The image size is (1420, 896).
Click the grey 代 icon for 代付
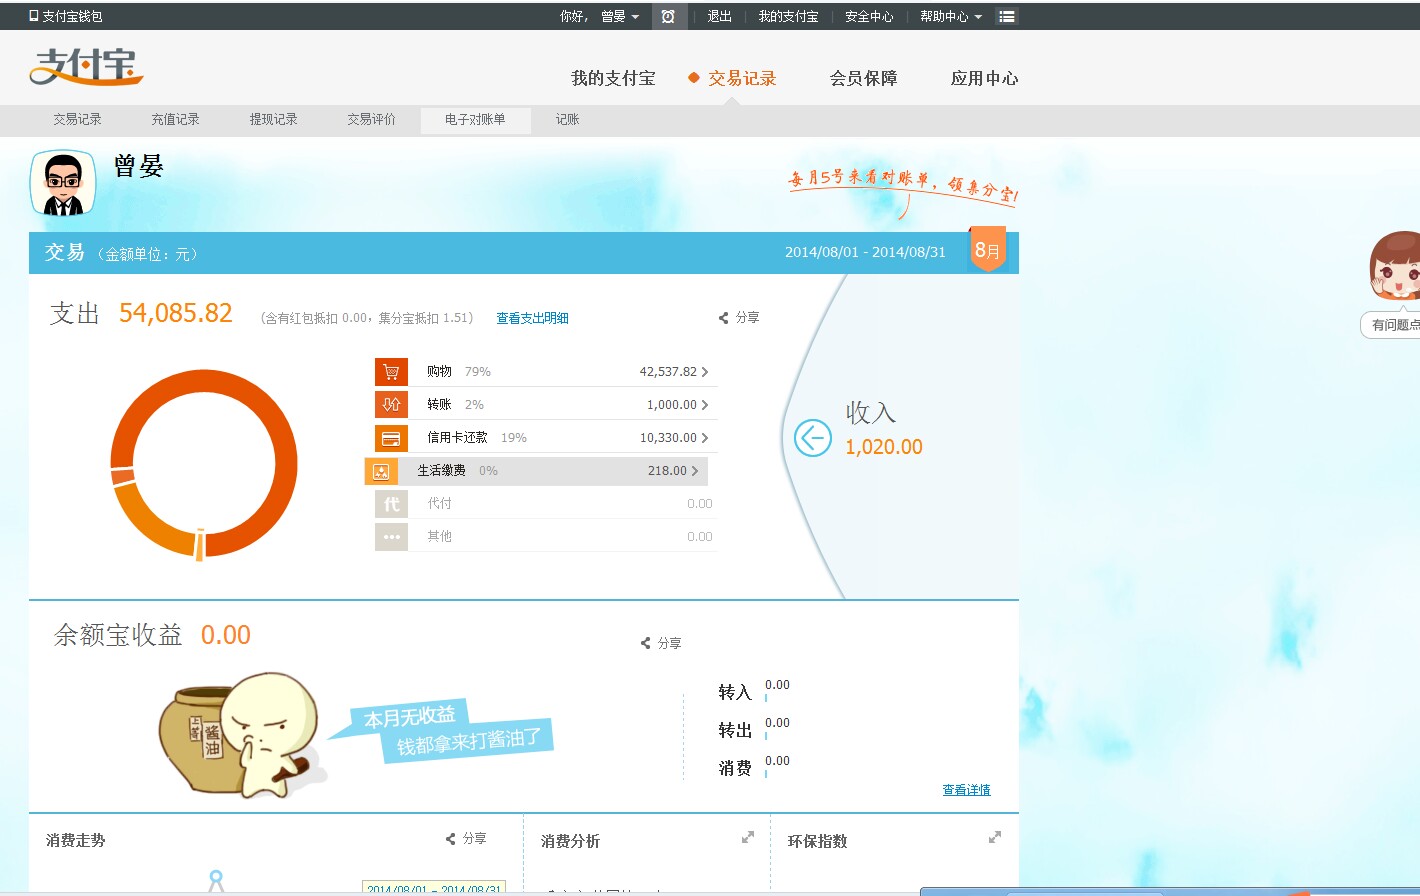pyautogui.click(x=391, y=504)
